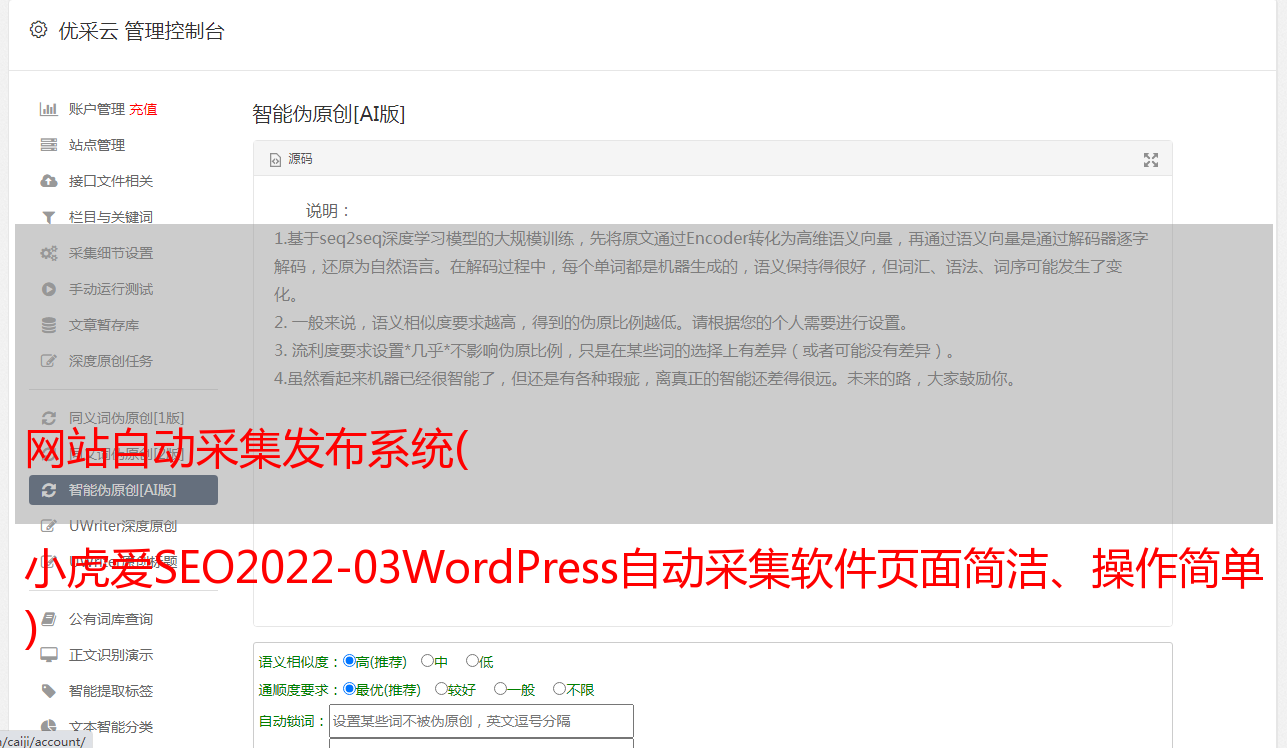
Task: Click the filter icon for 栏目与关键词
Action: 48,217
